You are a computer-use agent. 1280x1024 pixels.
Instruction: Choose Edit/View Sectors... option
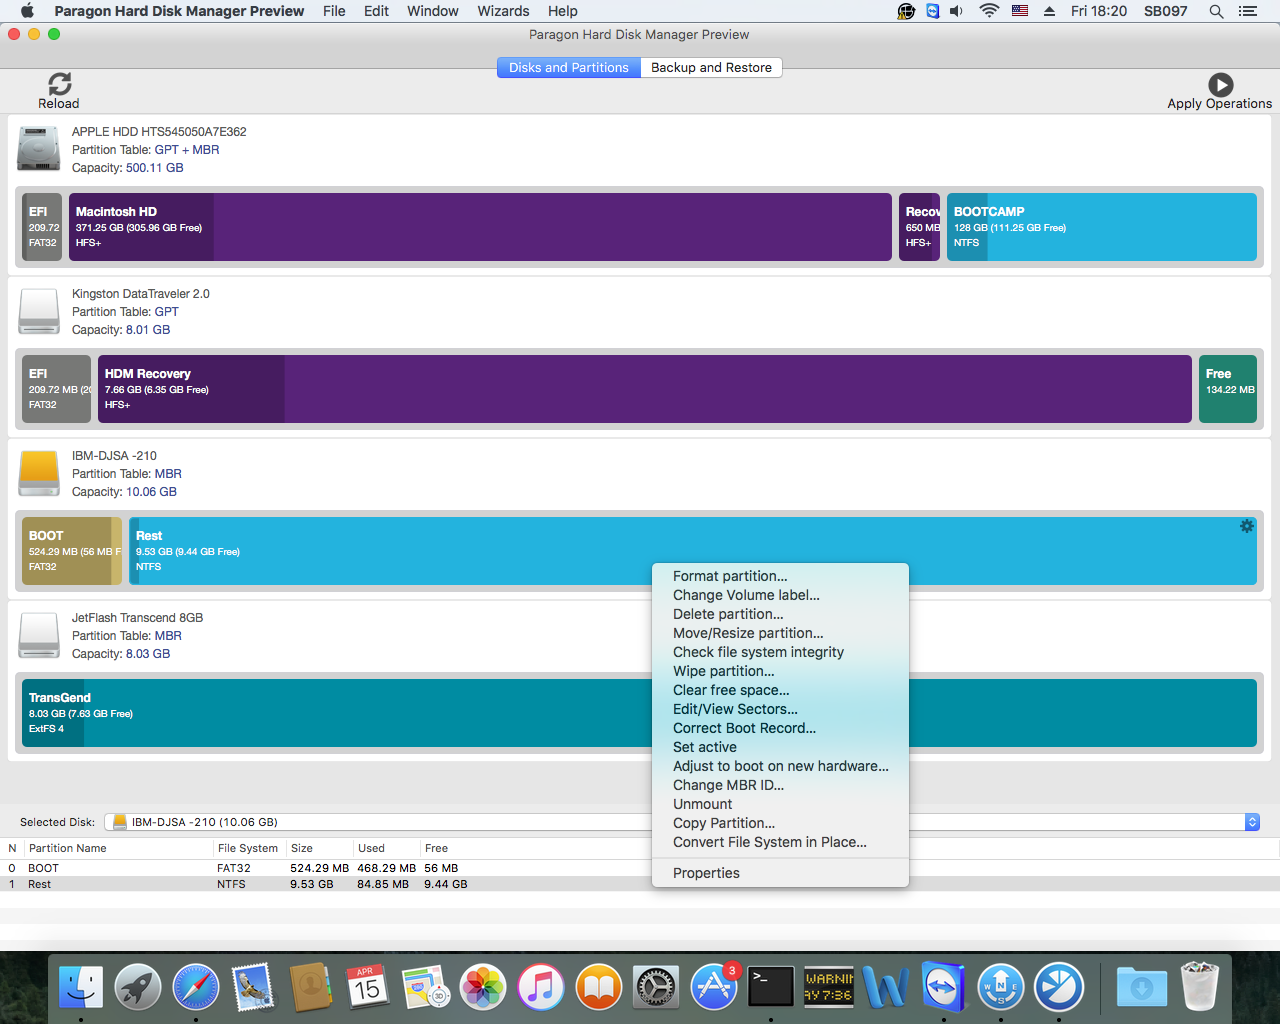[780, 709]
